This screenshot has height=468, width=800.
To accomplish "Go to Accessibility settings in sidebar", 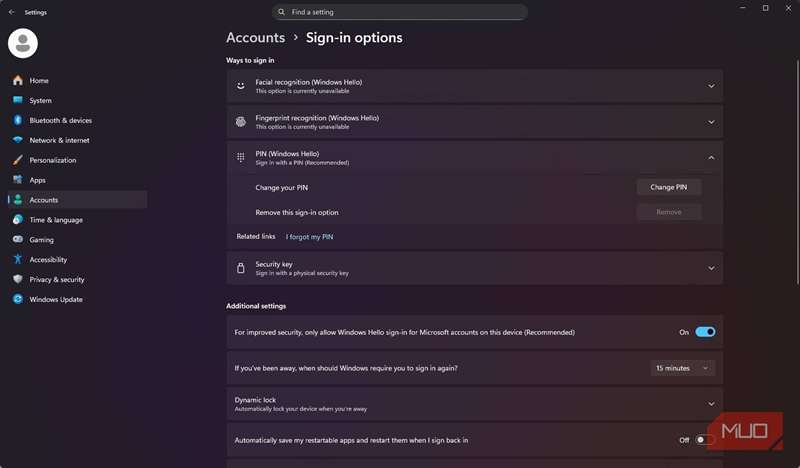I will (48, 260).
